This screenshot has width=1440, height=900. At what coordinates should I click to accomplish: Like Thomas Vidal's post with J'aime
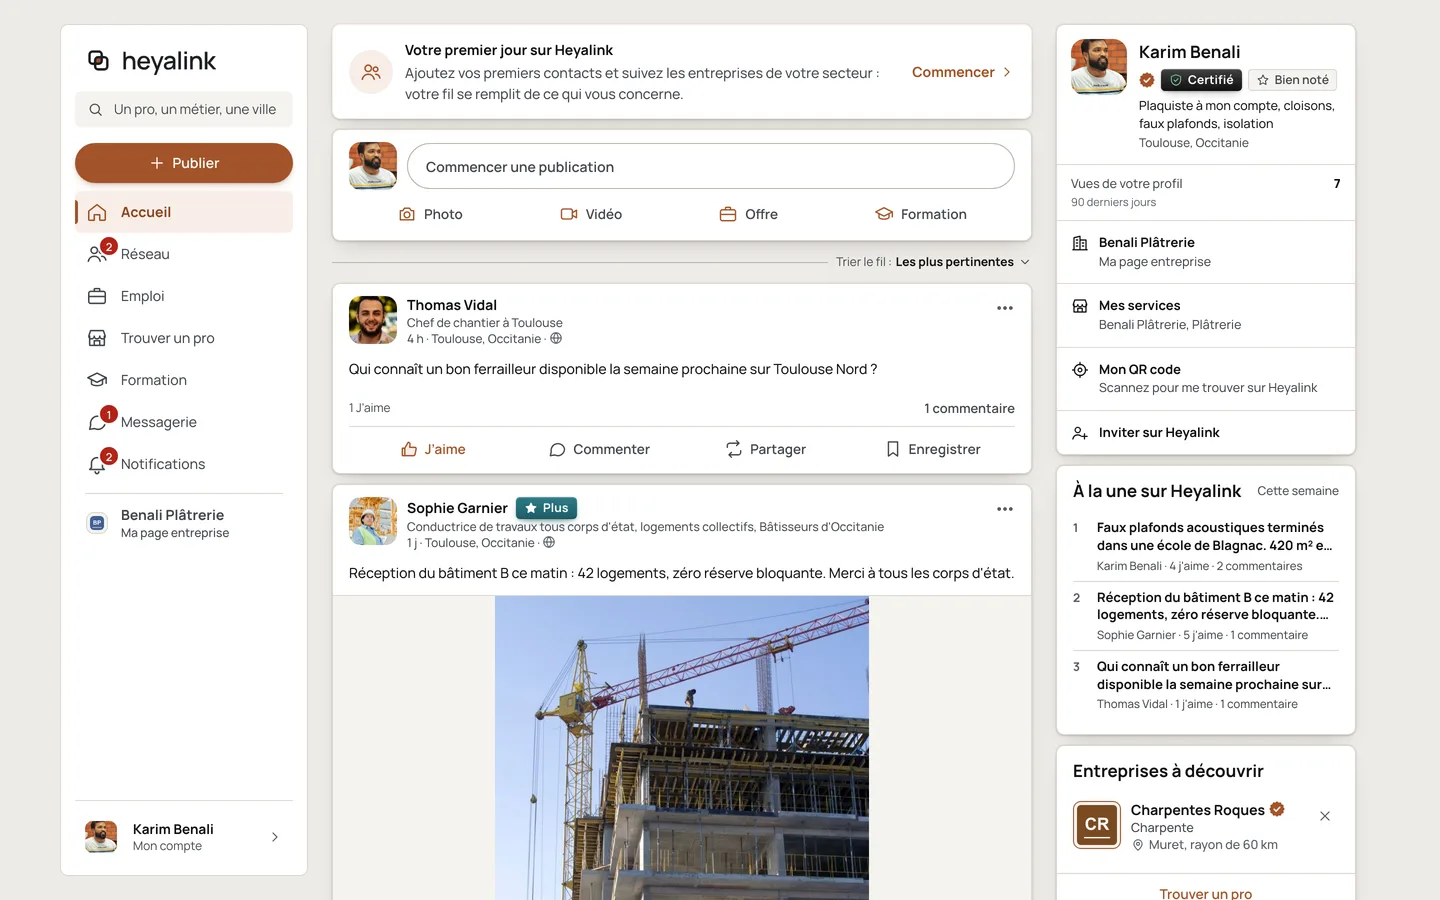pos(433,449)
